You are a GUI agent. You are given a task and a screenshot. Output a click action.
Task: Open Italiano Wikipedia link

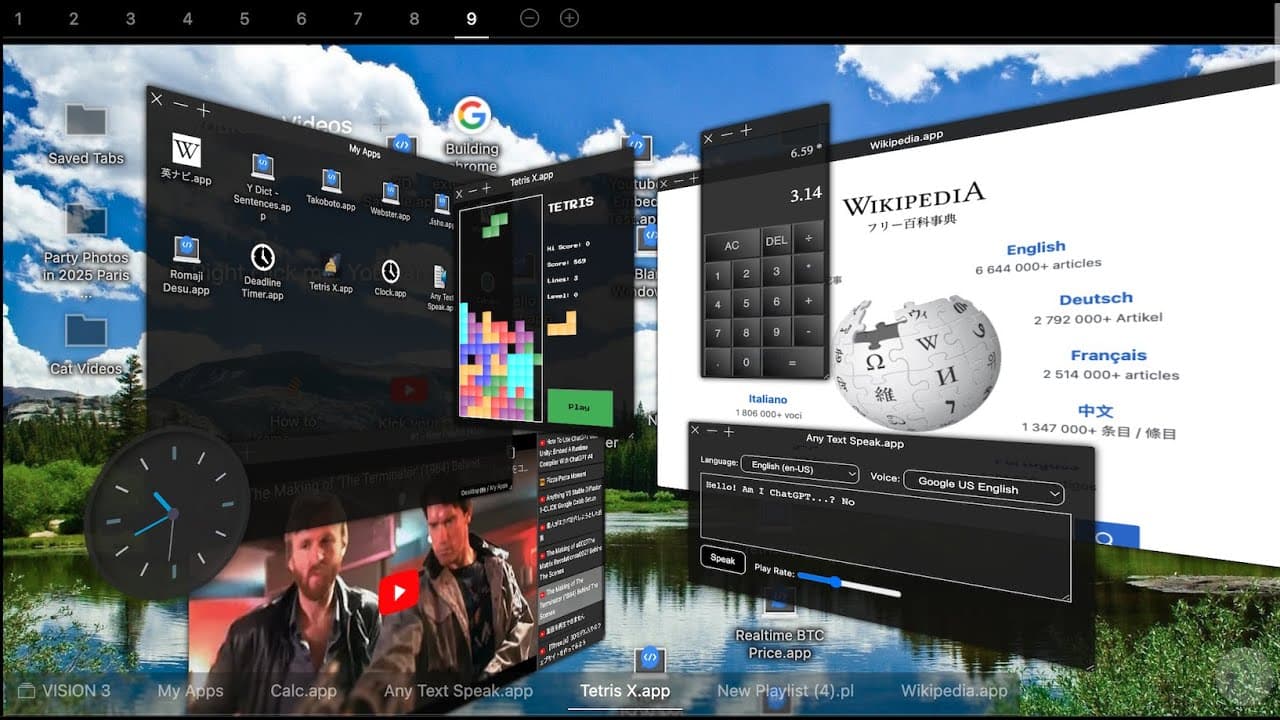(x=768, y=399)
